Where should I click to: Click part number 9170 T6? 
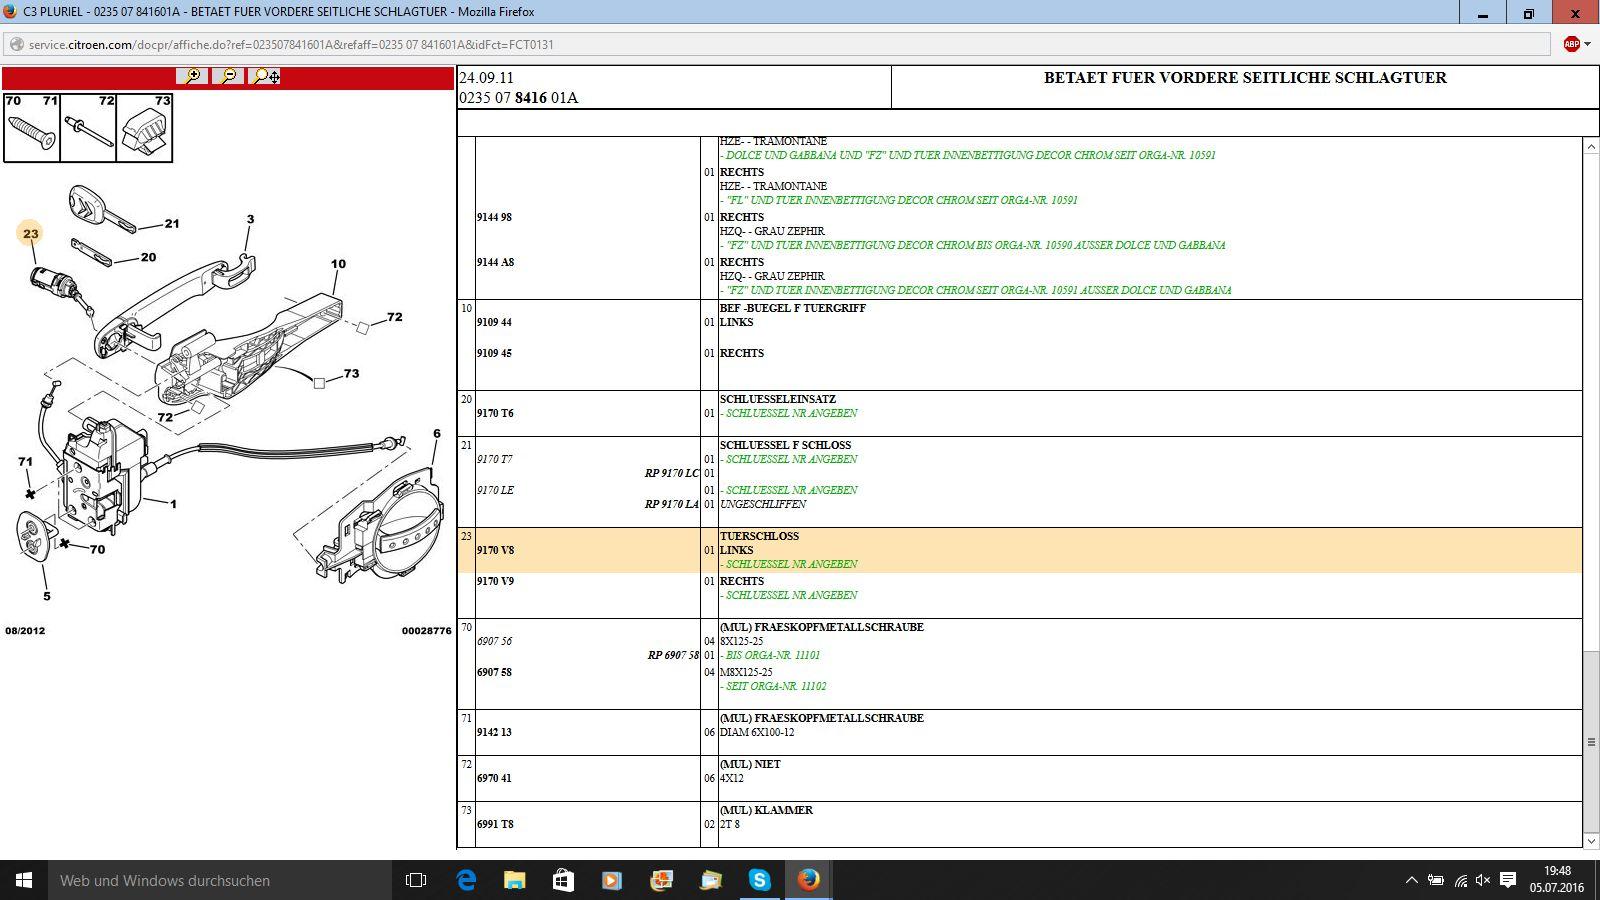[x=495, y=413]
